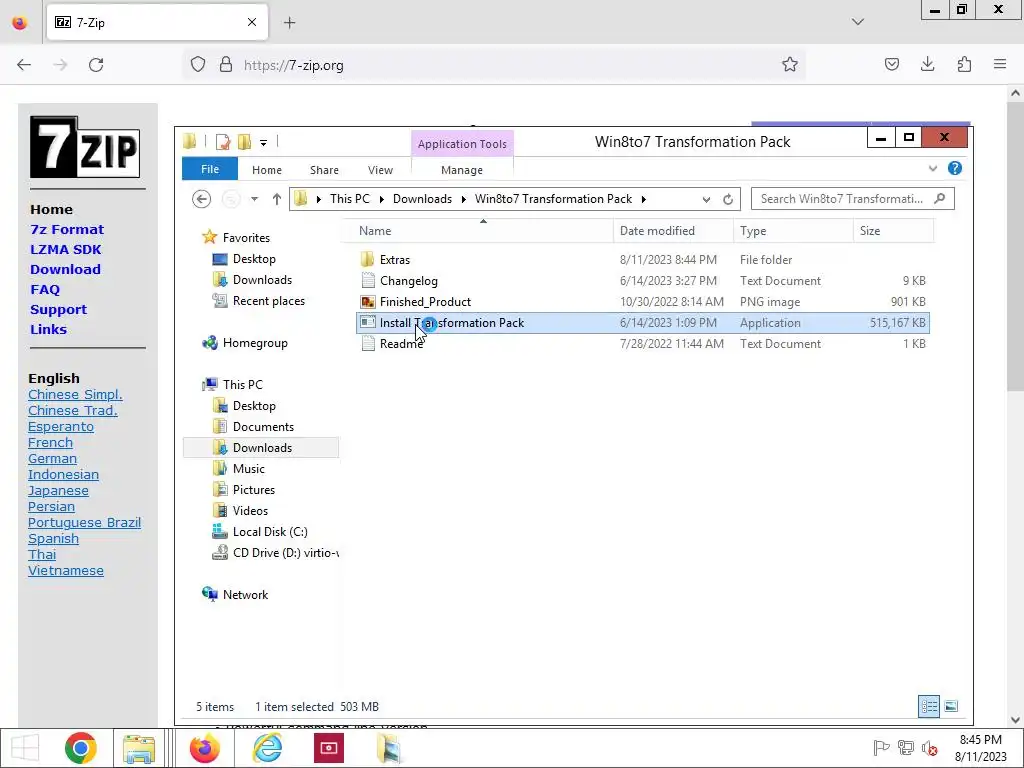Open a new Firefox tab
The height and width of the screenshot is (768, 1024).
coord(289,23)
